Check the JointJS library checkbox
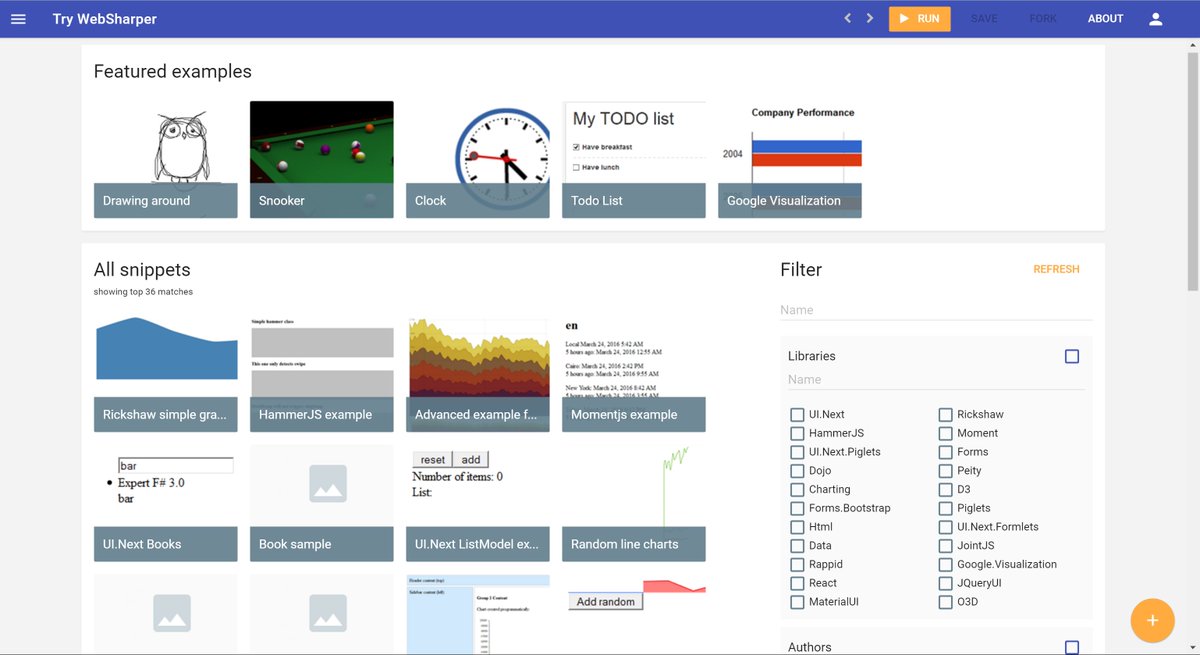 [945, 546]
